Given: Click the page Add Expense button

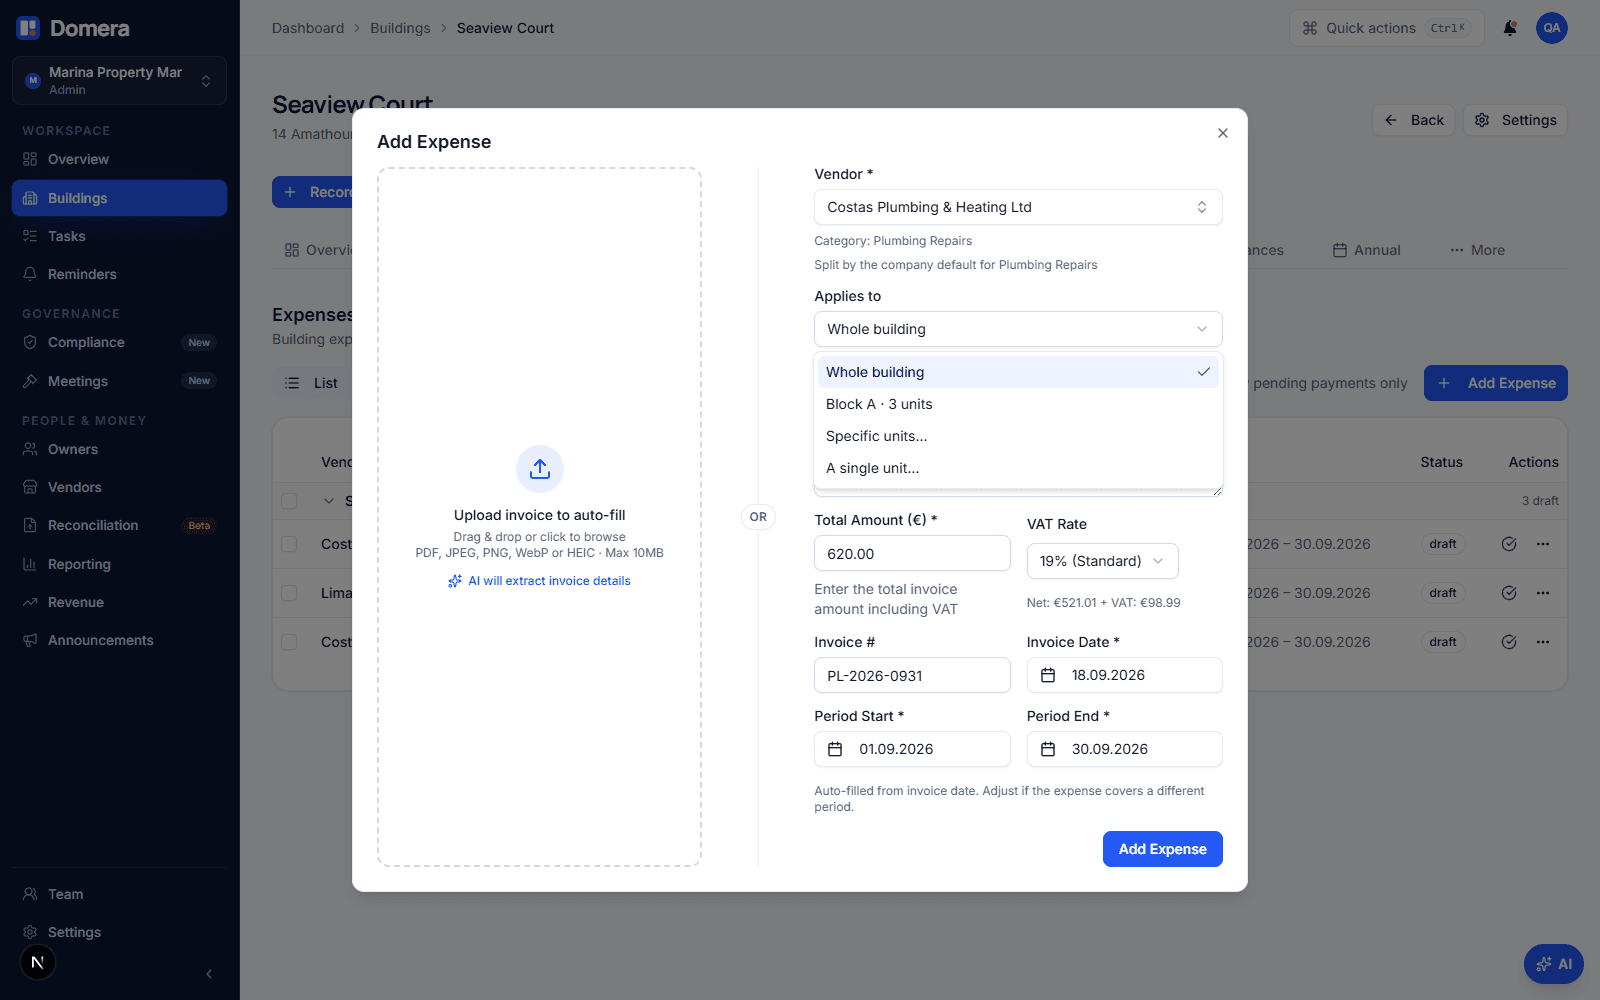Looking at the screenshot, I should point(1496,383).
